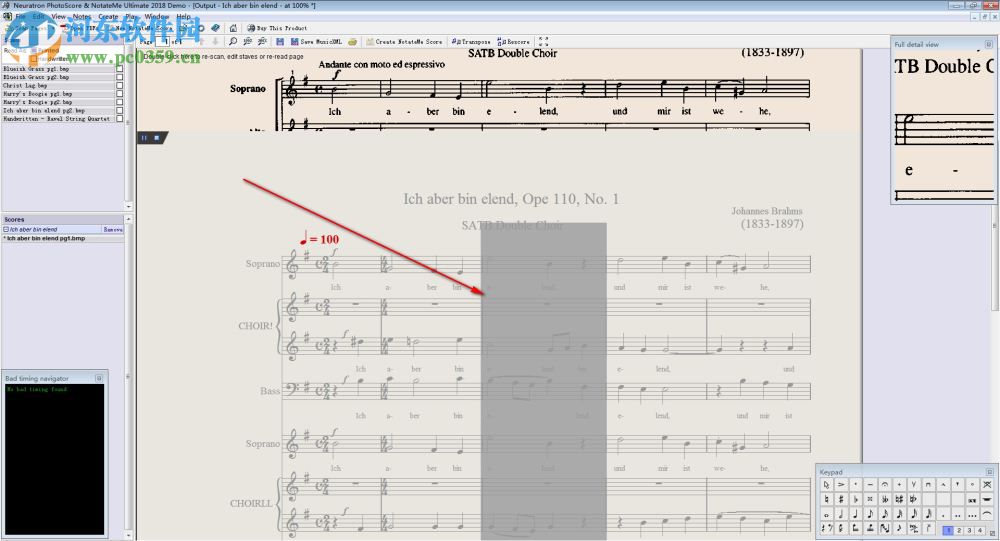This screenshot has height=541, width=1000.
Task: Select the flat sign on Keypad
Action: pos(856,499)
